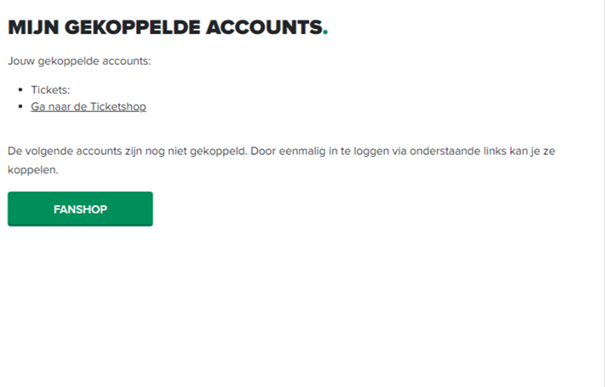Click the word Ticketshop inside the underlined link
Screen dimensions: 605x387
tap(118, 106)
